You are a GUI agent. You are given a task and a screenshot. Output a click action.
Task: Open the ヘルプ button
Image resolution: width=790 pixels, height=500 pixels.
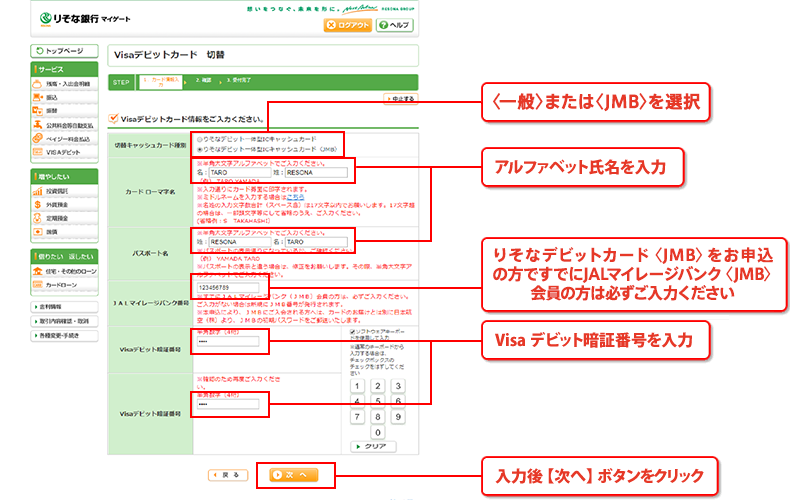click(395, 25)
